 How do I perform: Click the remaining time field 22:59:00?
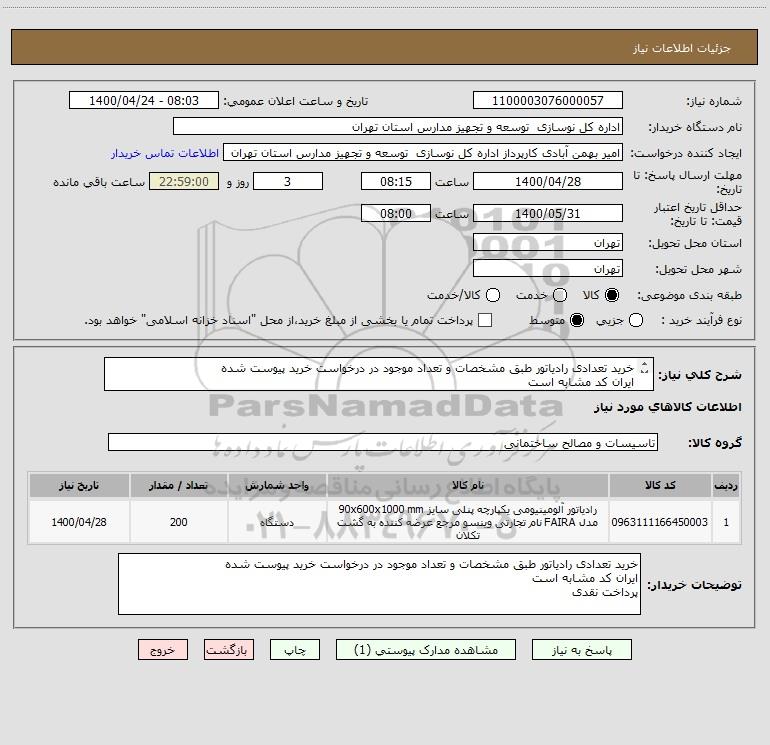point(184,181)
